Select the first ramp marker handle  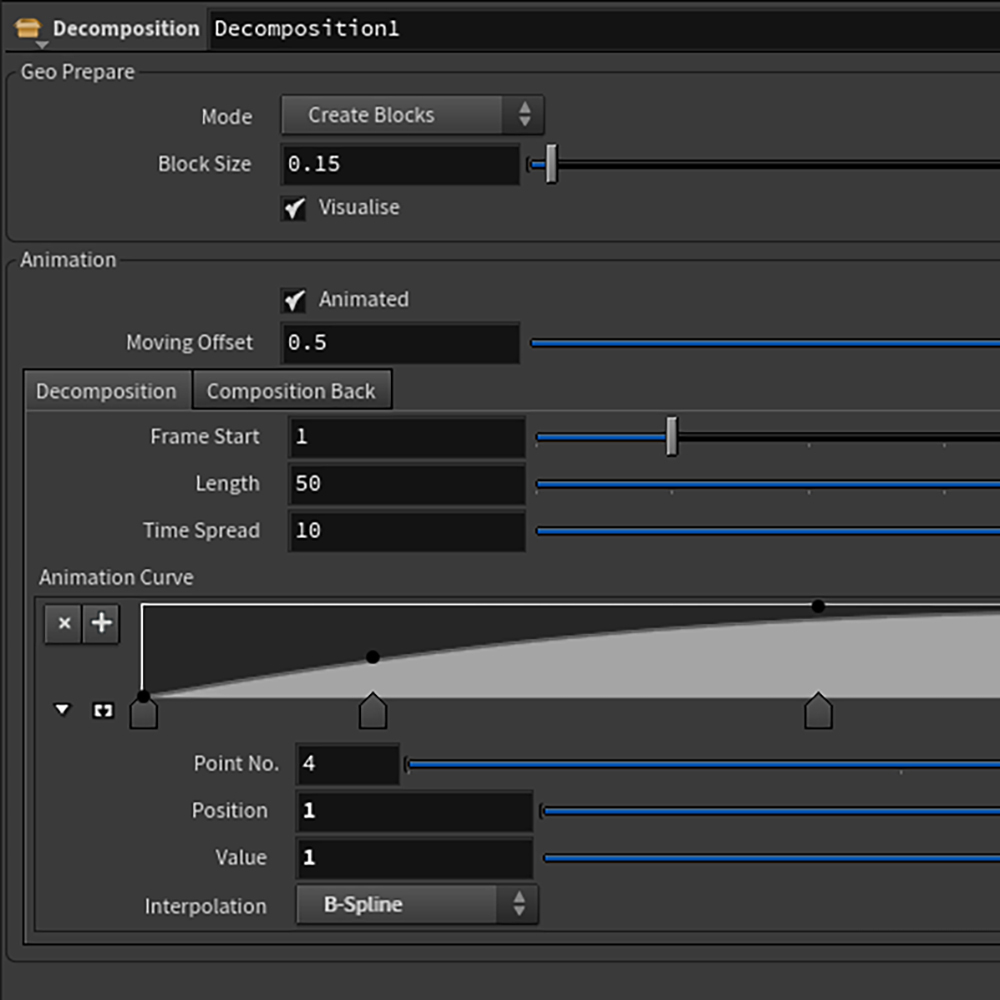coord(143,712)
